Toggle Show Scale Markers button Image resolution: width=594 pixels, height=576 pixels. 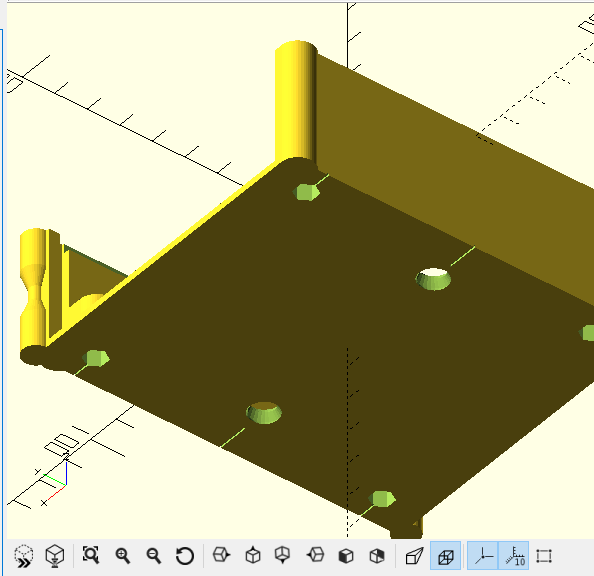514,556
